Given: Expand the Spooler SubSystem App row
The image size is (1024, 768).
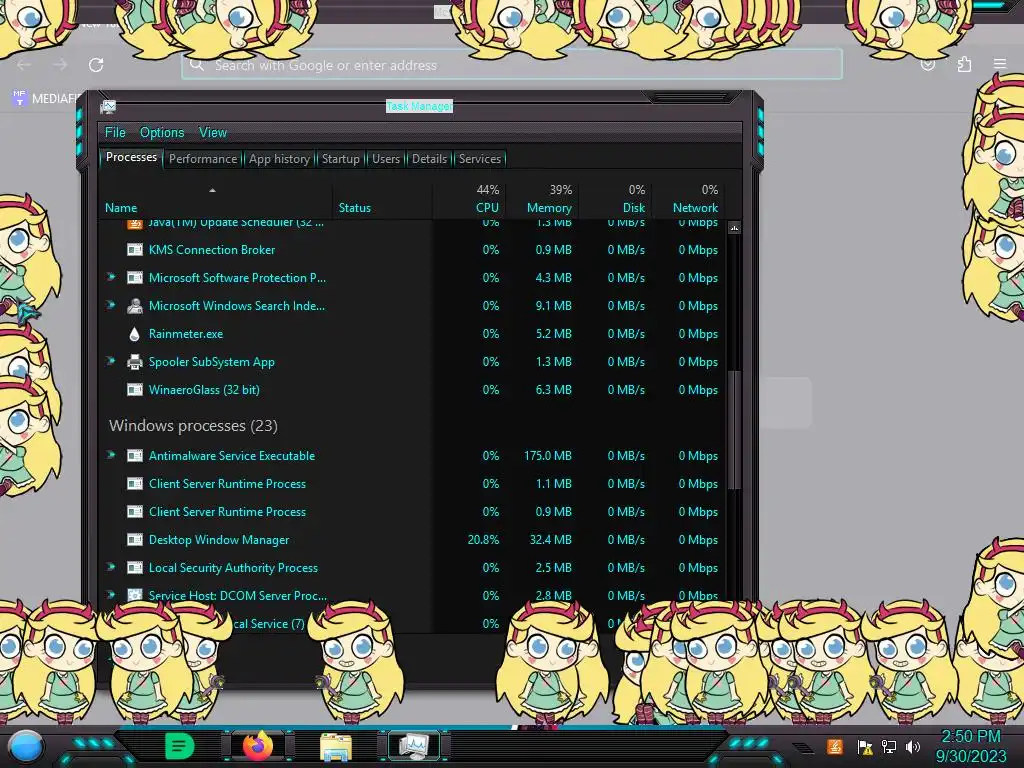Looking at the screenshot, I should pyautogui.click(x=111, y=361).
